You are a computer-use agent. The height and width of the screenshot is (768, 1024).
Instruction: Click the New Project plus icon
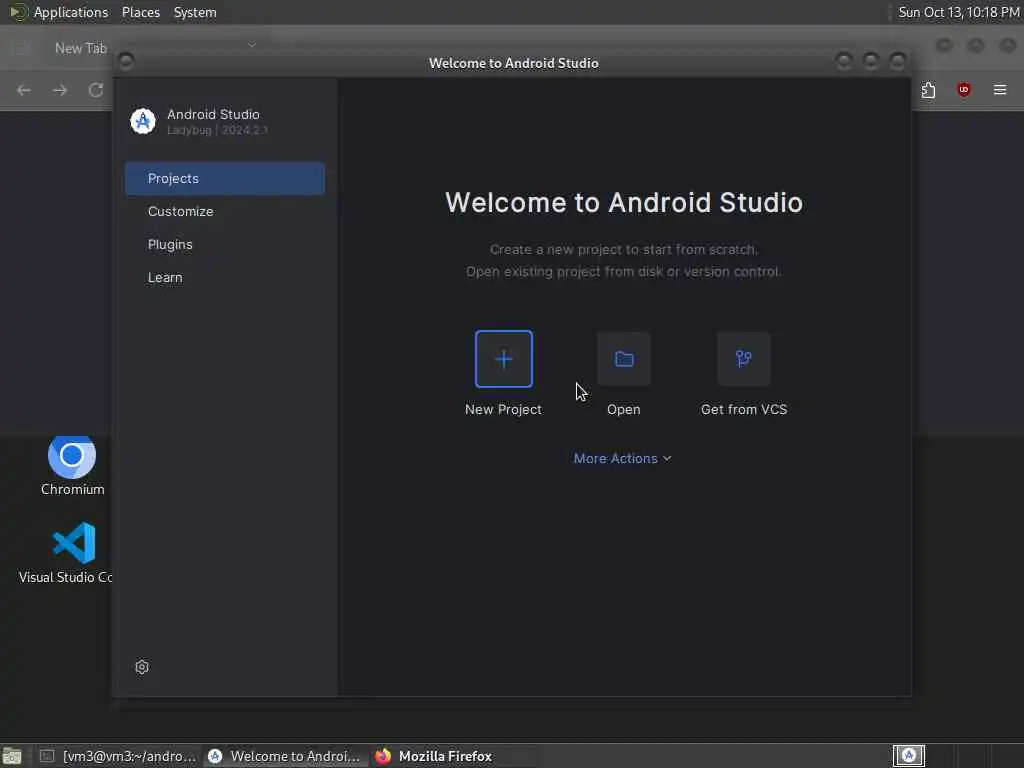504,359
